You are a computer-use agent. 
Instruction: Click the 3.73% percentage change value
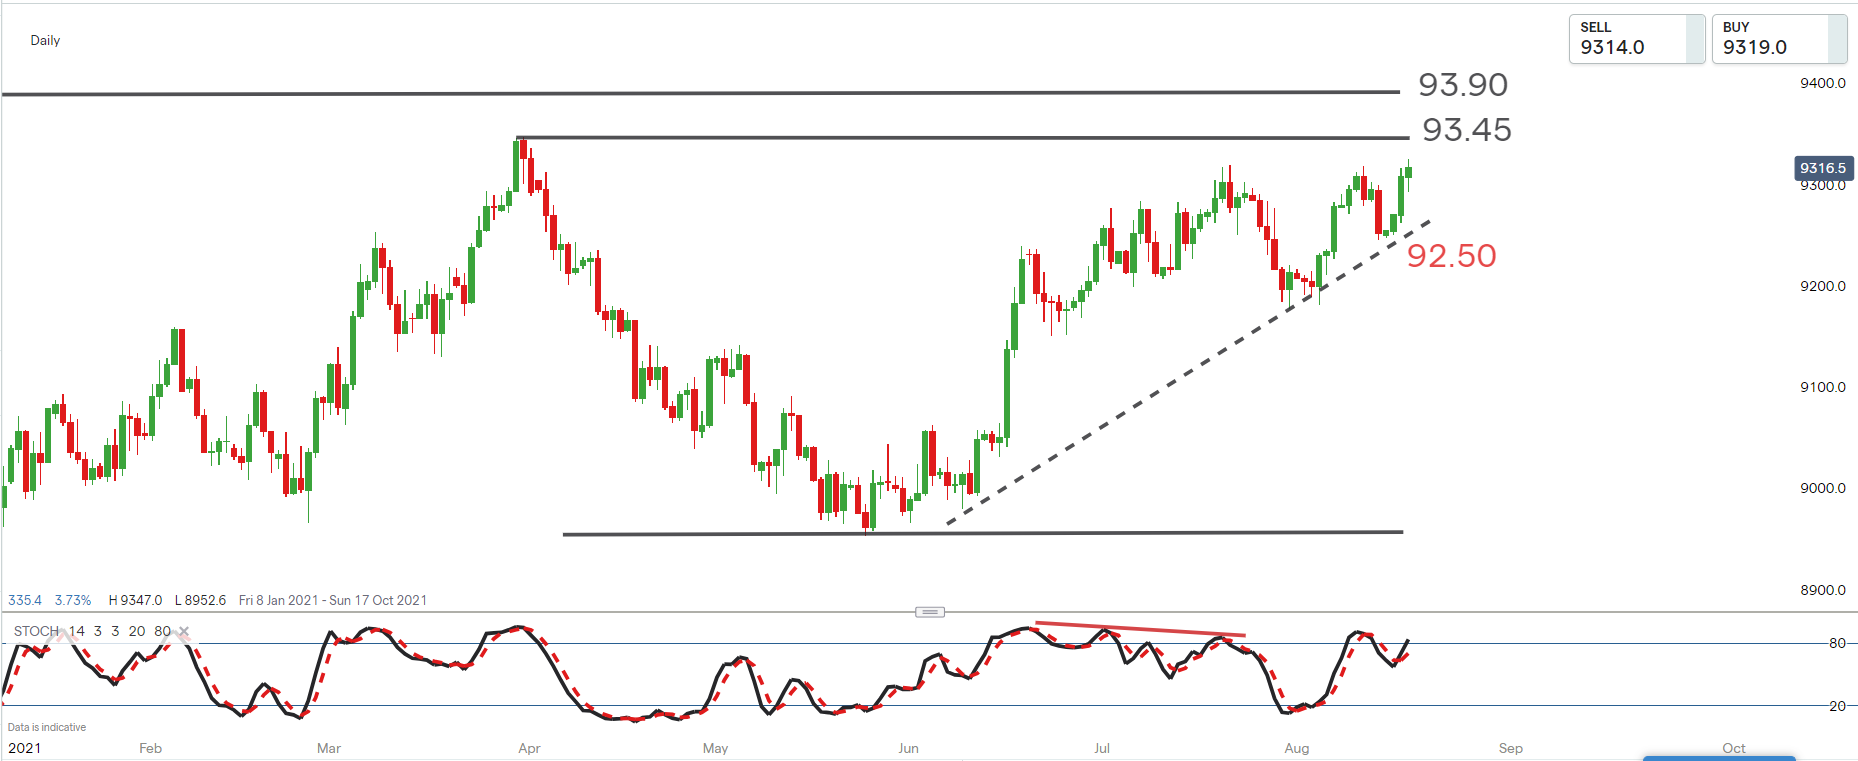click(x=72, y=600)
